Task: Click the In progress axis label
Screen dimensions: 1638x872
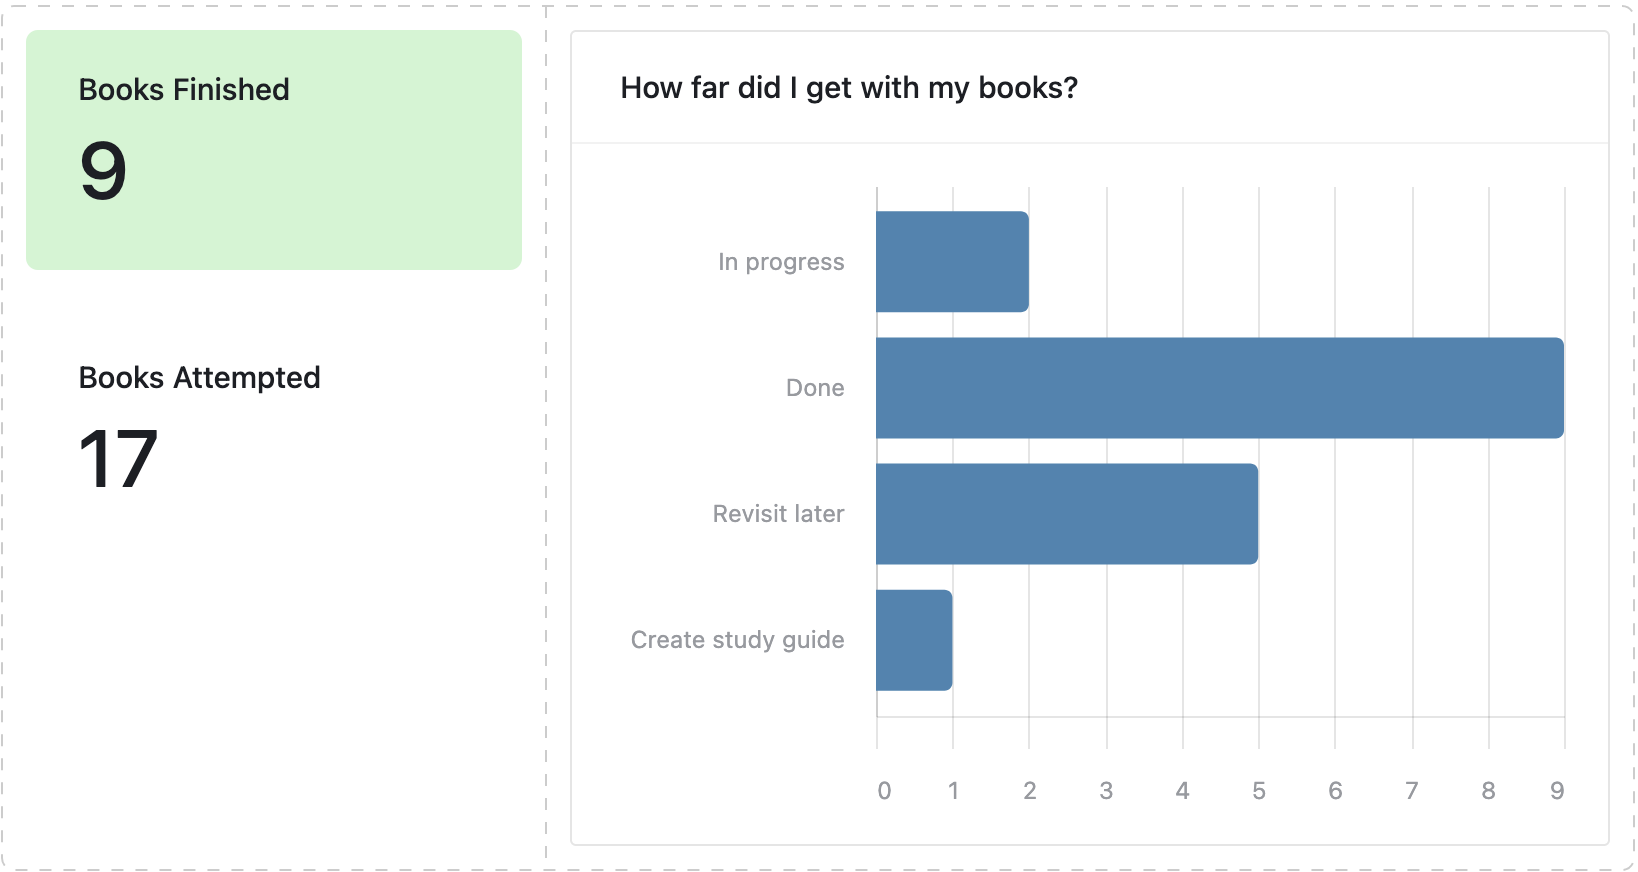Action: [781, 262]
